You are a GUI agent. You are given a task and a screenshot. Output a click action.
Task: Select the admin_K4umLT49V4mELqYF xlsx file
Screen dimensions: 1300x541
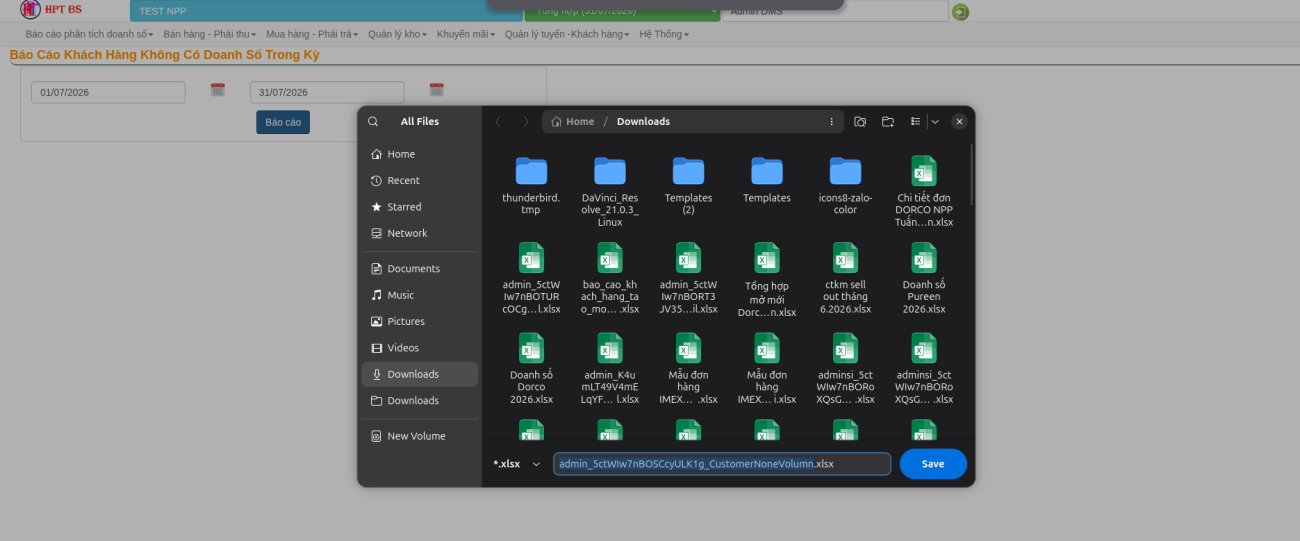coord(610,368)
